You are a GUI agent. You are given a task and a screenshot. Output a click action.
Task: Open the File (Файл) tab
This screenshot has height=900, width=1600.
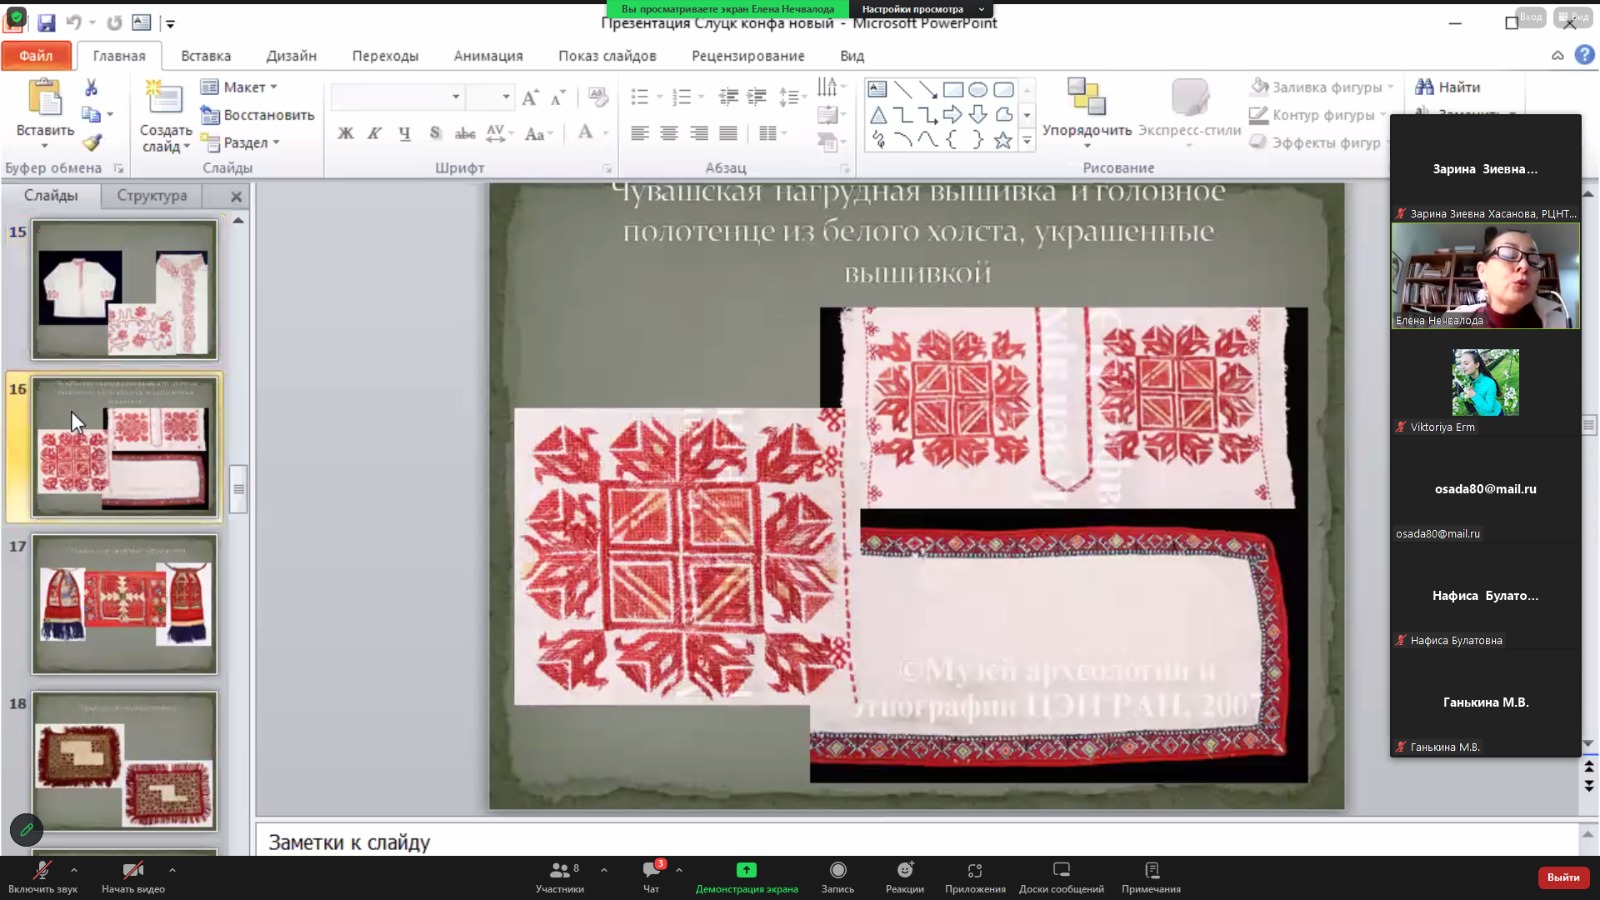coord(36,56)
